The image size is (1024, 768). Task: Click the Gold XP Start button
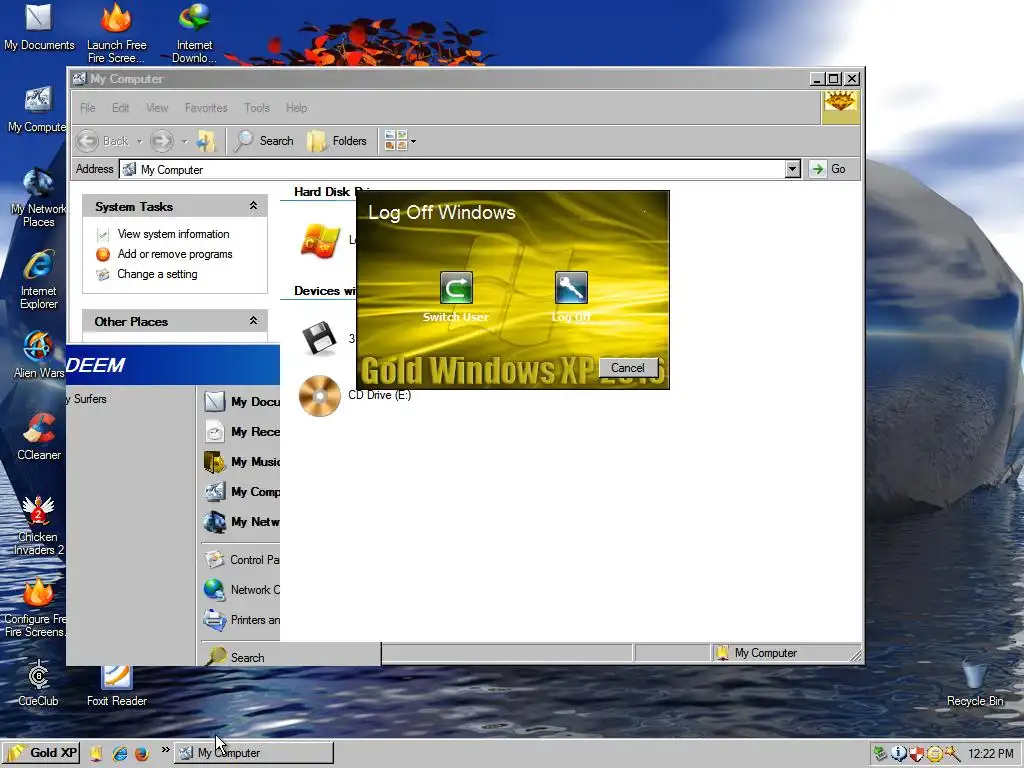coord(42,753)
